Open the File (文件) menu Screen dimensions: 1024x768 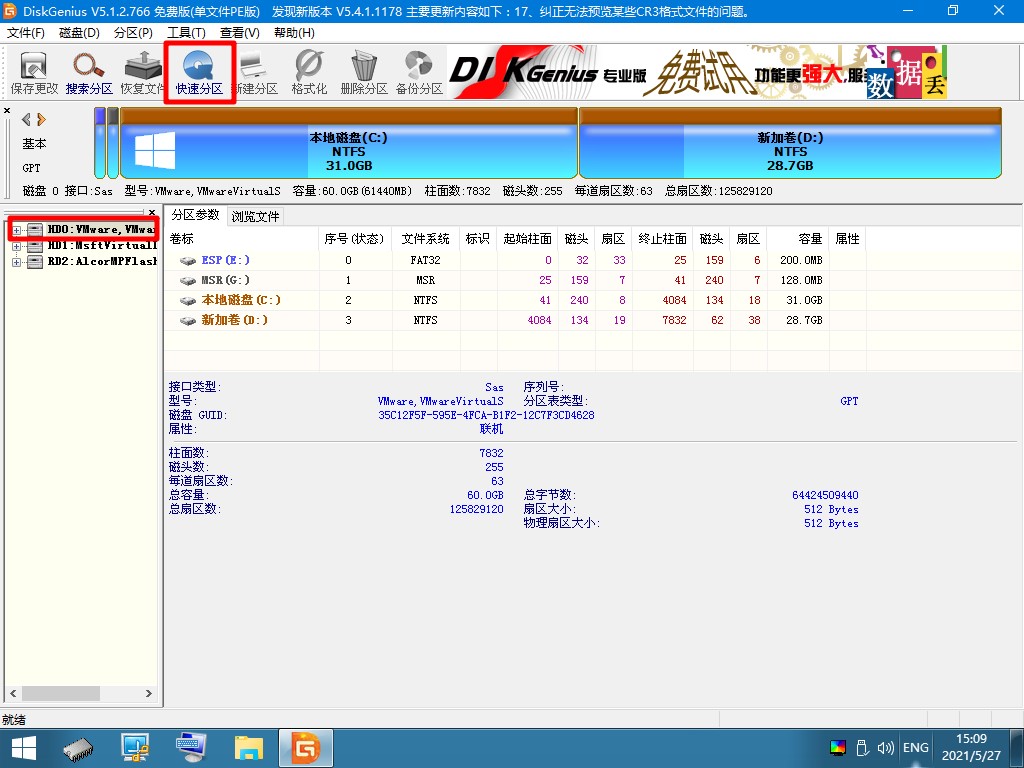[x=25, y=33]
